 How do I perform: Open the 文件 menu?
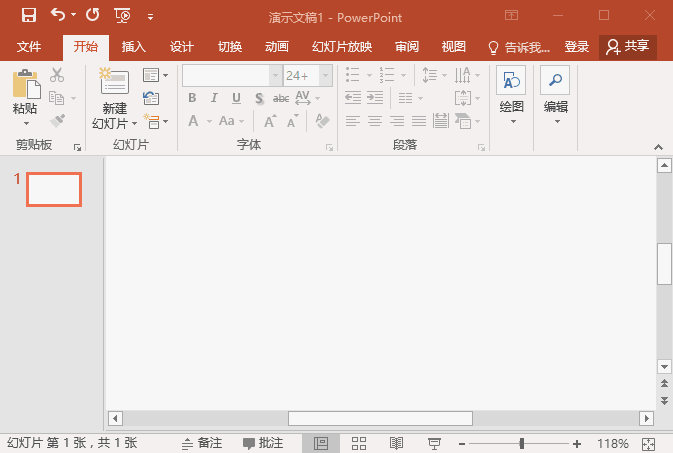click(x=29, y=46)
